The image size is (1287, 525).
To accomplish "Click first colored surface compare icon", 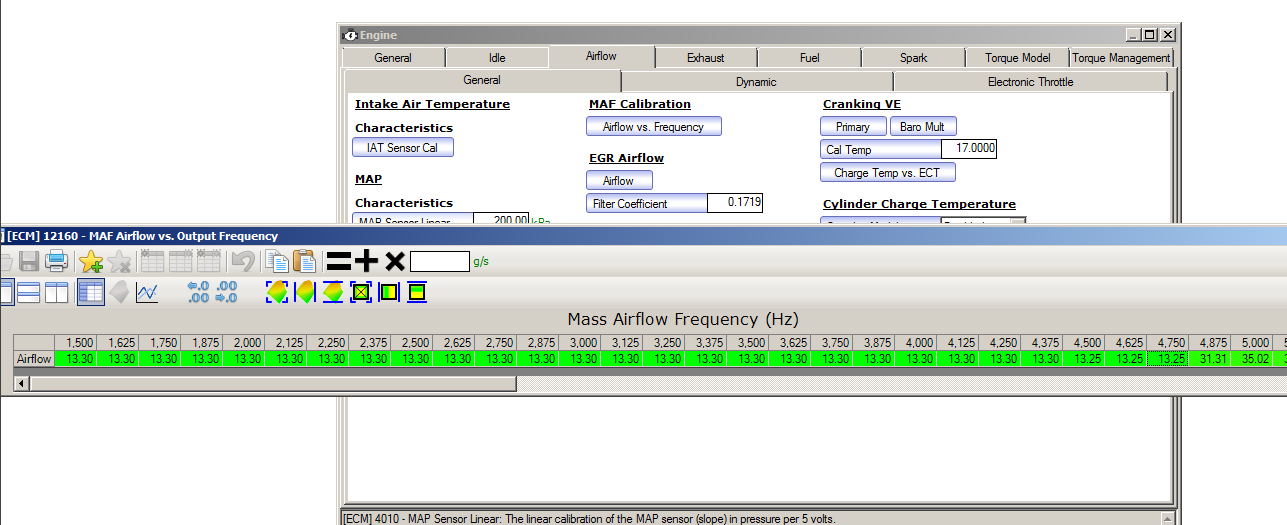I will pos(277,292).
